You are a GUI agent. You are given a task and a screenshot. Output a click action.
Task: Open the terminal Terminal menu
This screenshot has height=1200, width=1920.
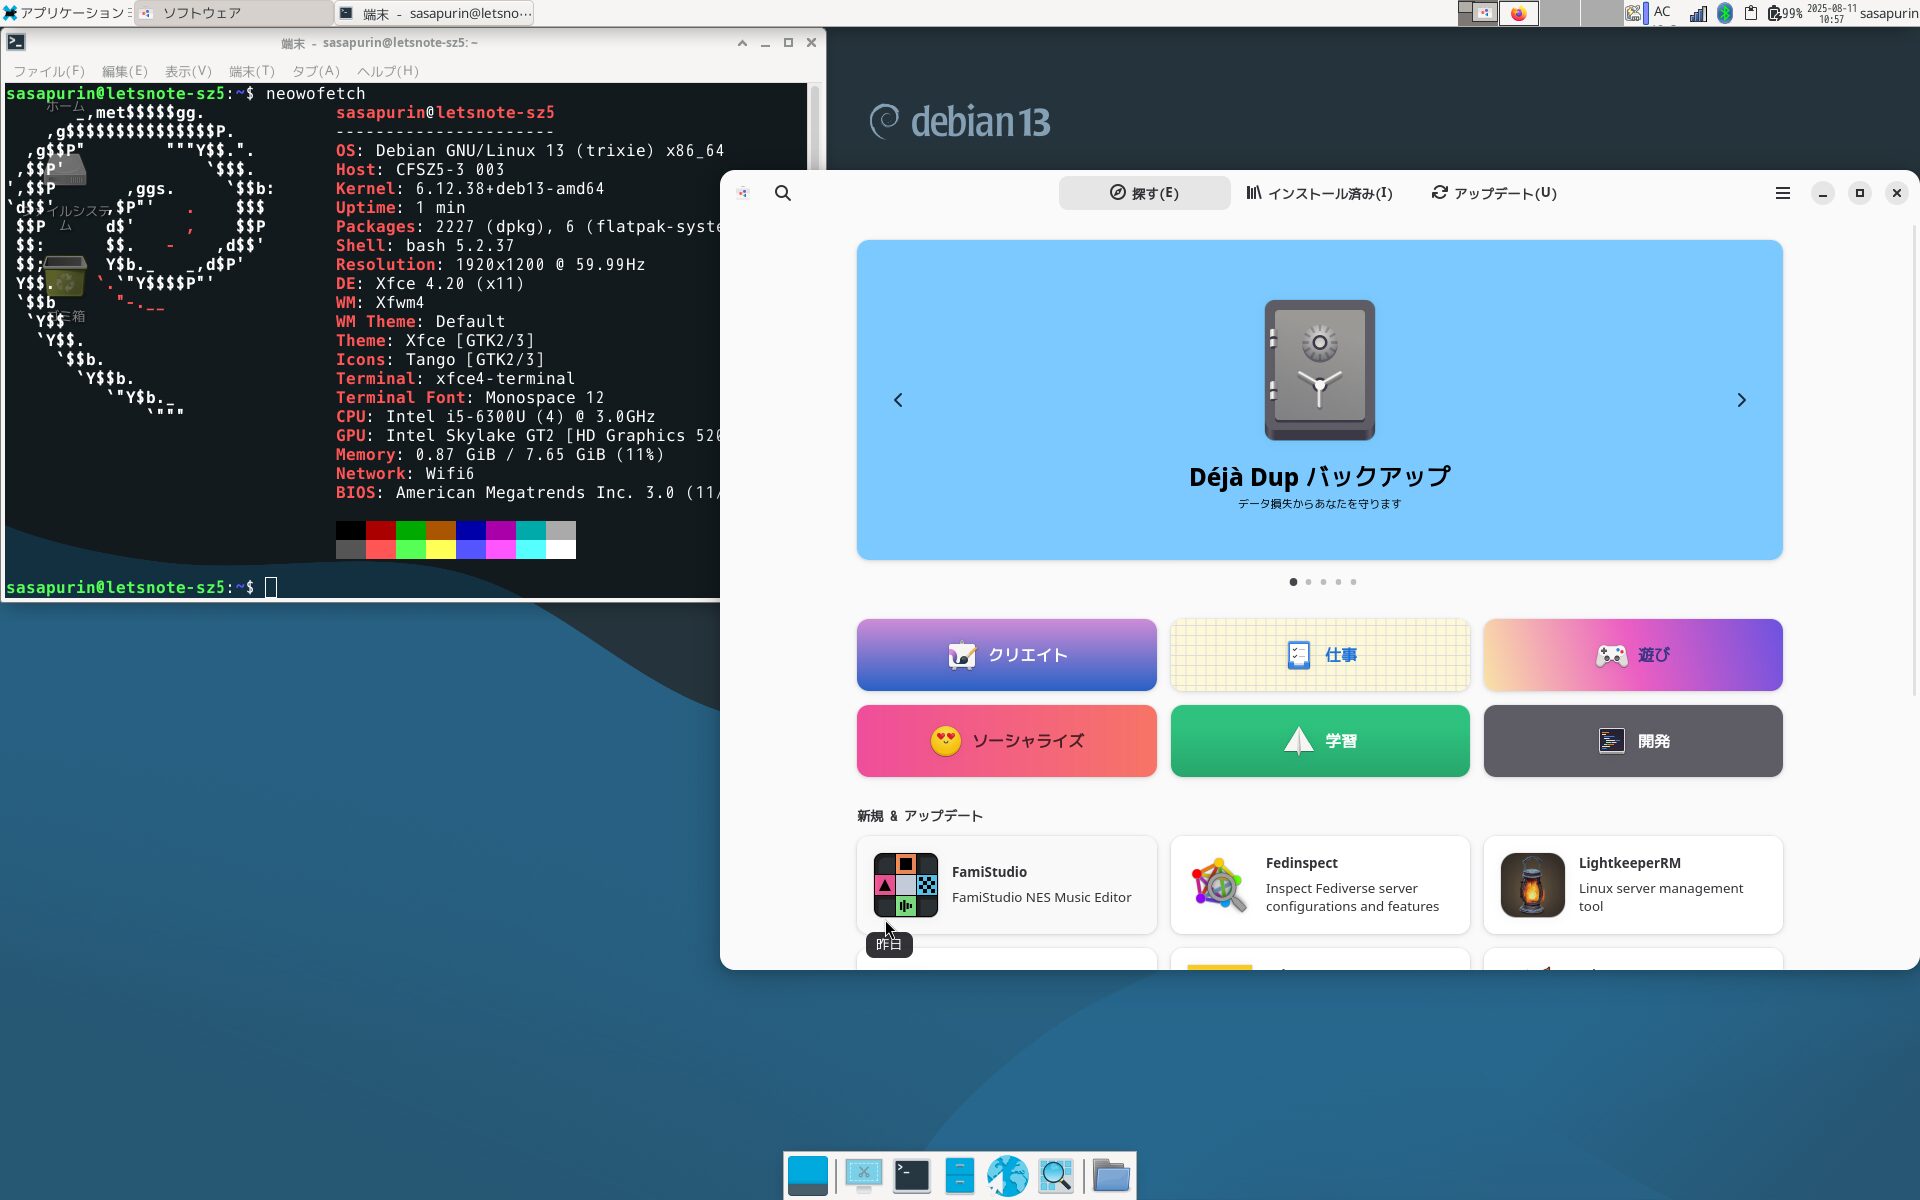(251, 71)
